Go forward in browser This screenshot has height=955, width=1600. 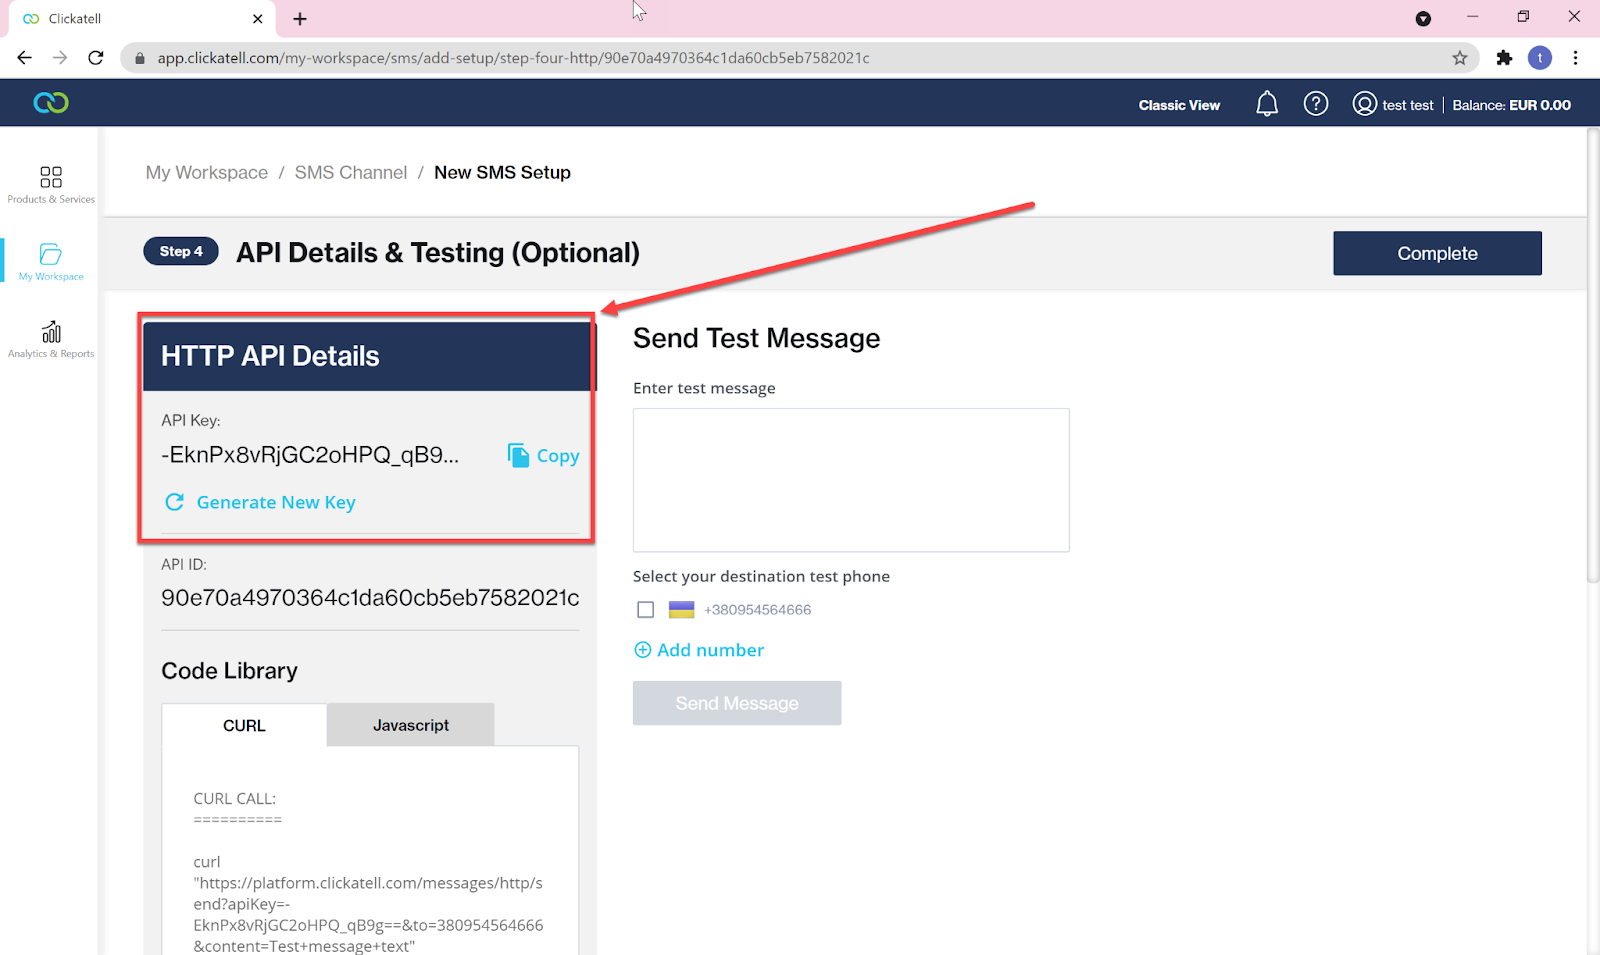point(60,58)
